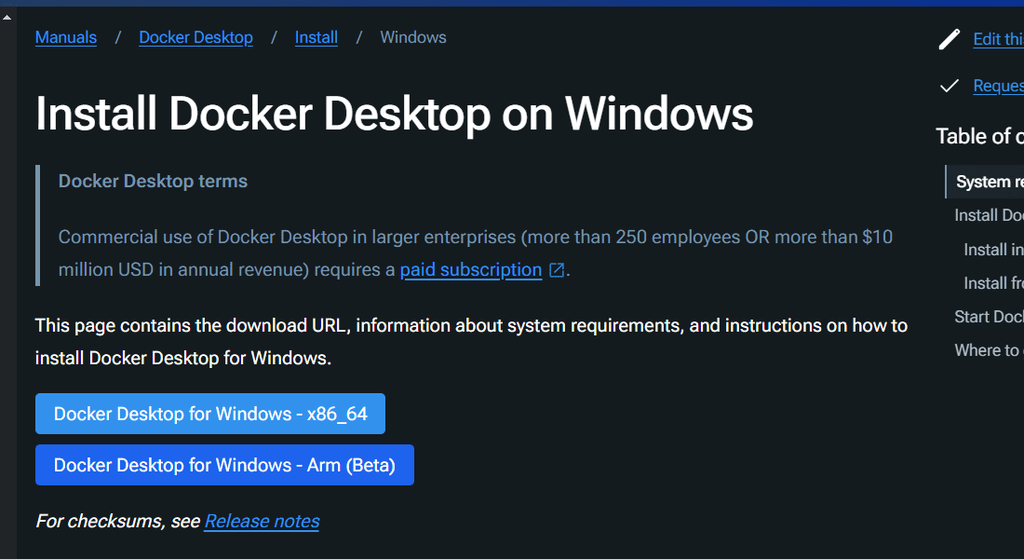Click the pencil edit icon
Image resolution: width=1024 pixels, height=559 pixels.
click(949, 39)
